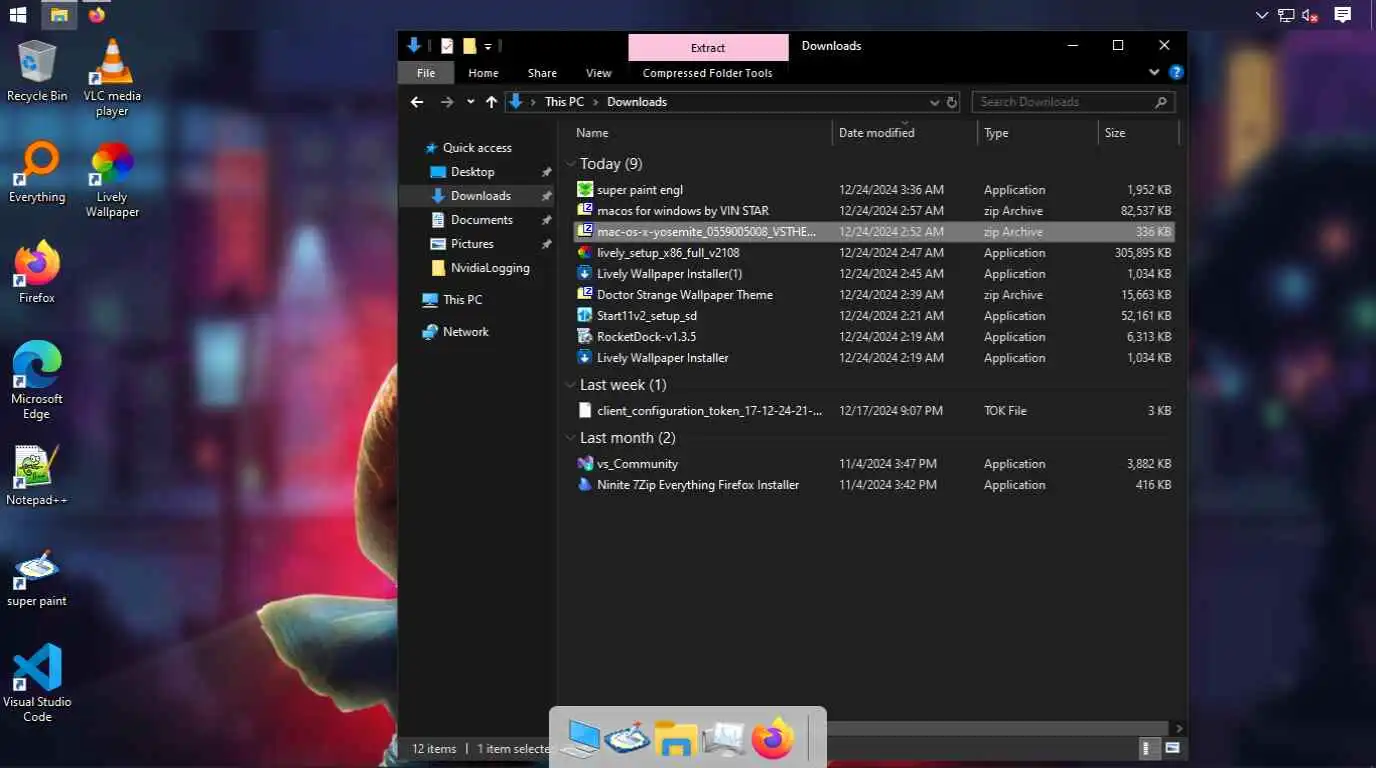Open the notification center icon
This screenshot has height=768, width=1376.
[1343, 15]
